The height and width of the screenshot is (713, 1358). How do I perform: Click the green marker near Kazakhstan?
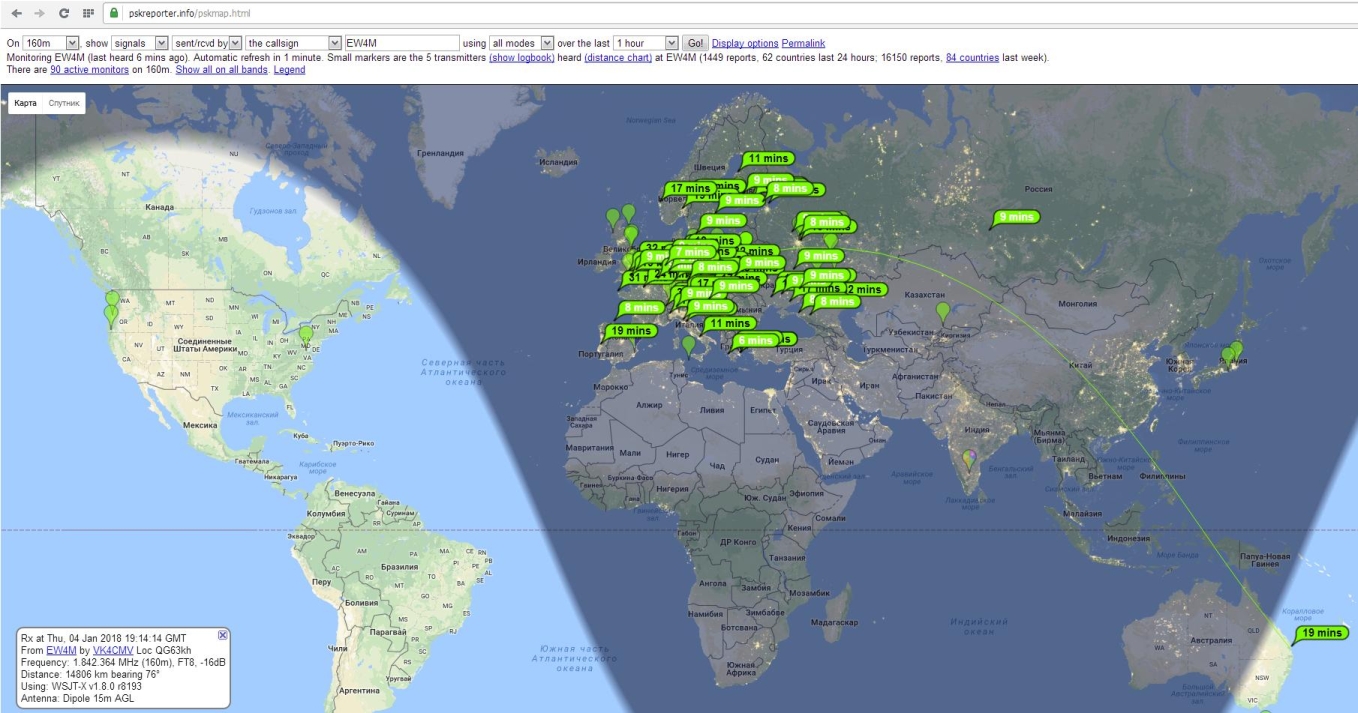(942, 311)
